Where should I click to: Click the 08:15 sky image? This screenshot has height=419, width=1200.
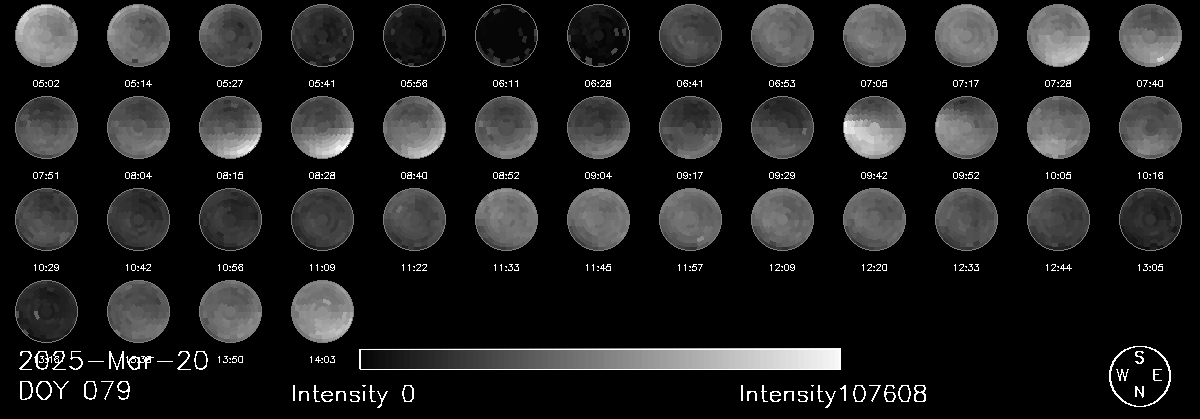(231, 129)
